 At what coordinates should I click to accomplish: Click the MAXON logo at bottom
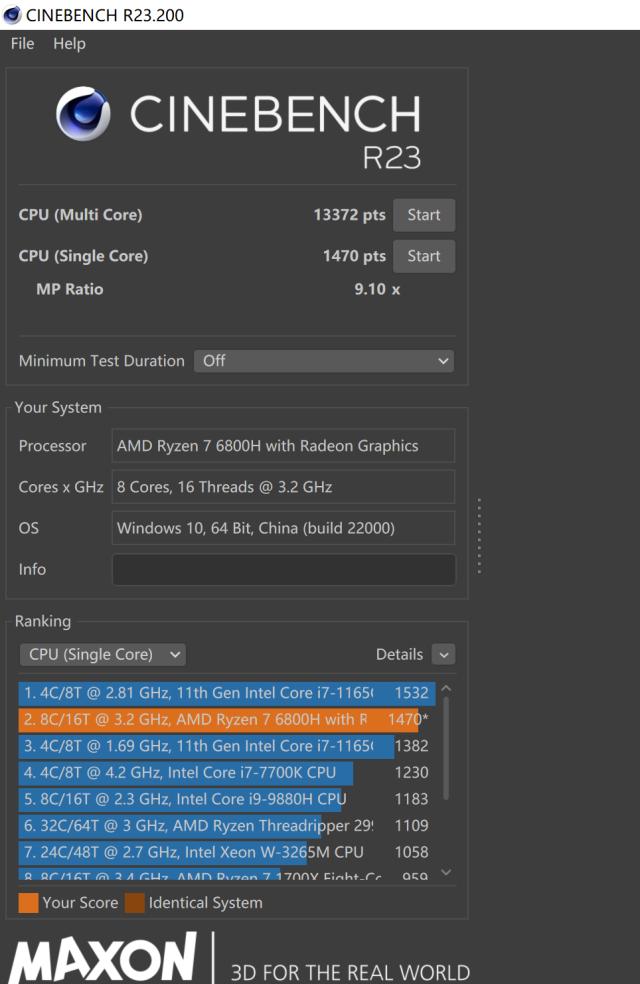[103, 958]
